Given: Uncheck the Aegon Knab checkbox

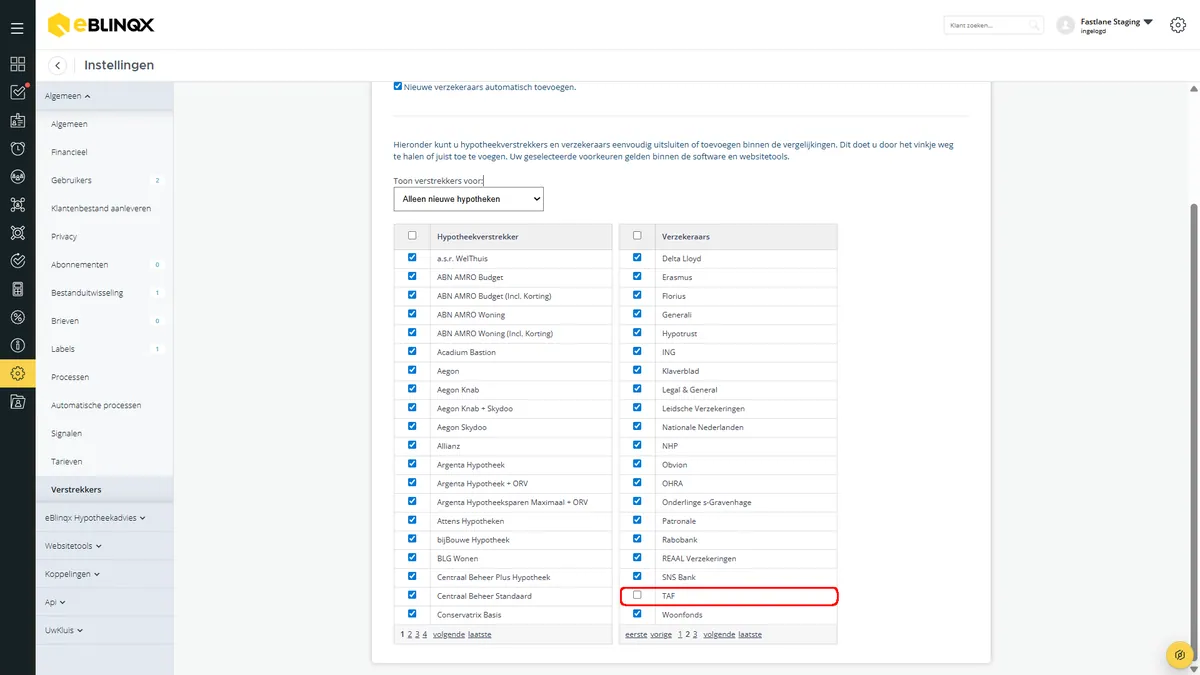Looking at the screenshot, I should click(x=412, y=389).
